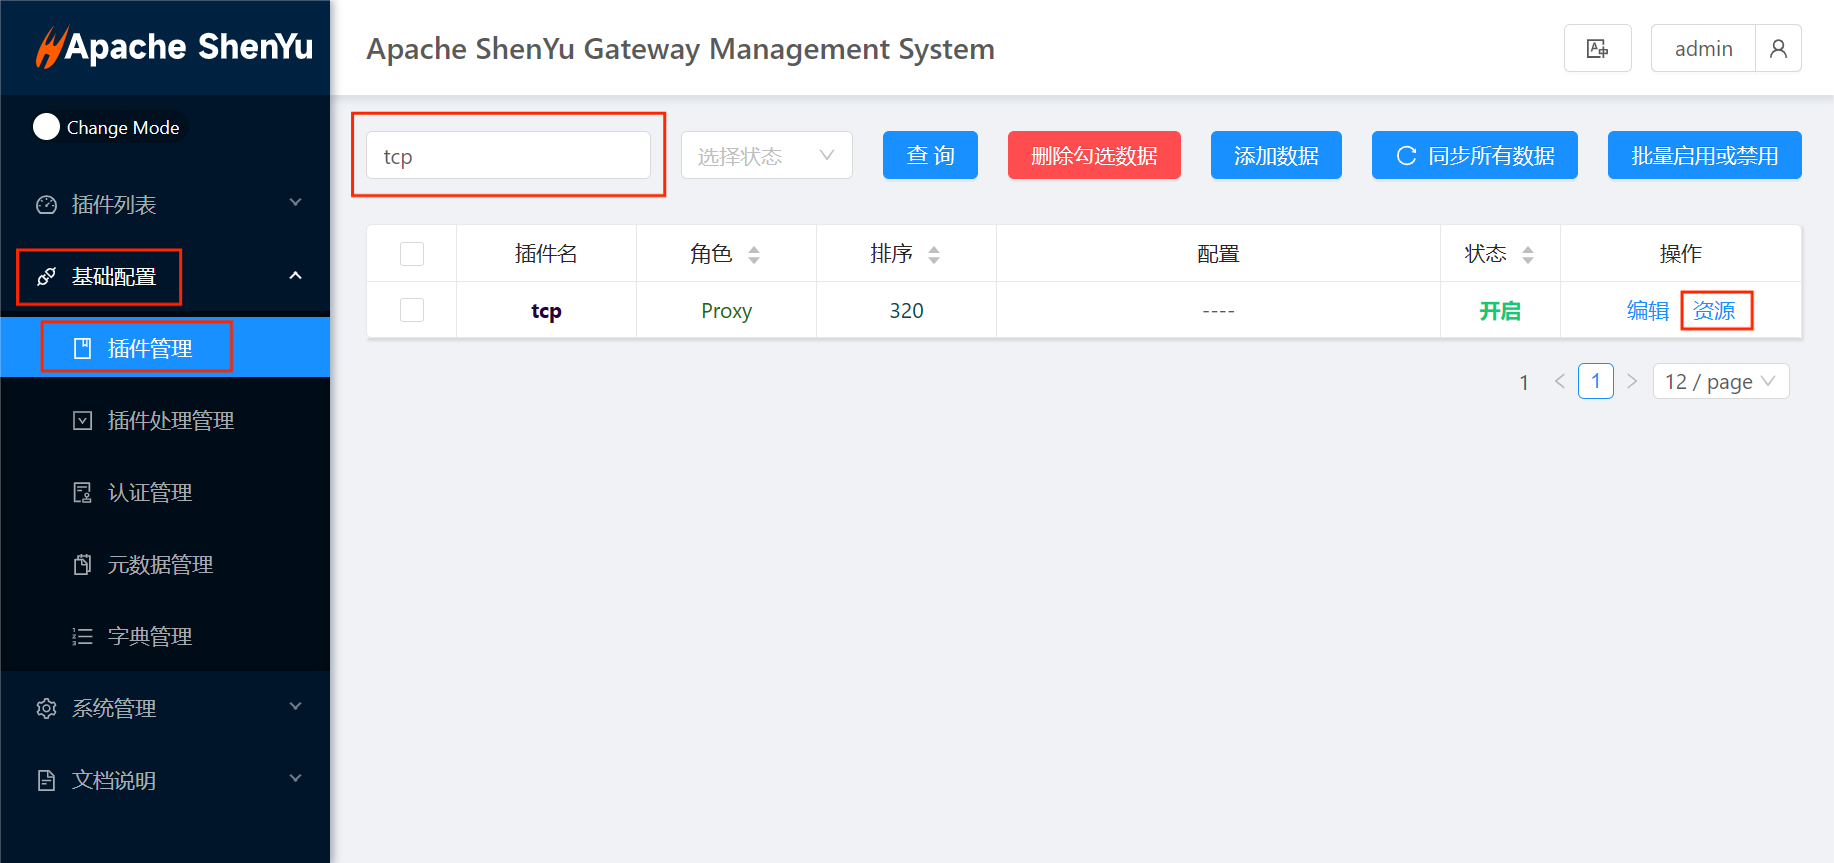Toggle the Change Mode switch
The image size is (1834, 863).
(x=47, y=127)
